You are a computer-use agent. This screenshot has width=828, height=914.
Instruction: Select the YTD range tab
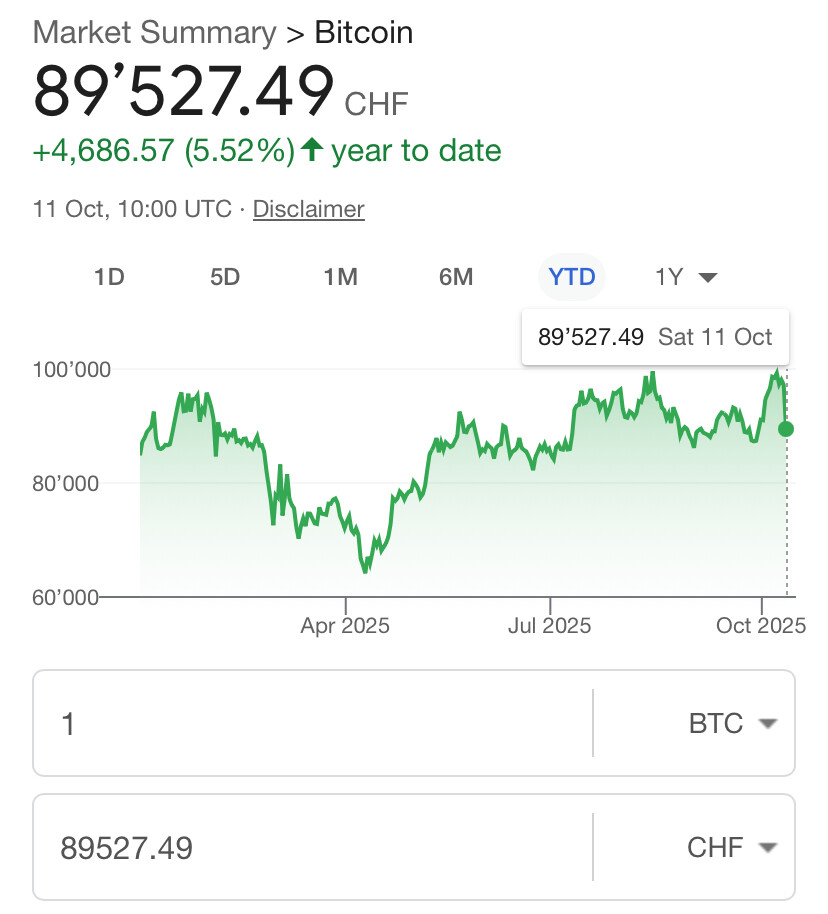(572, 277)
